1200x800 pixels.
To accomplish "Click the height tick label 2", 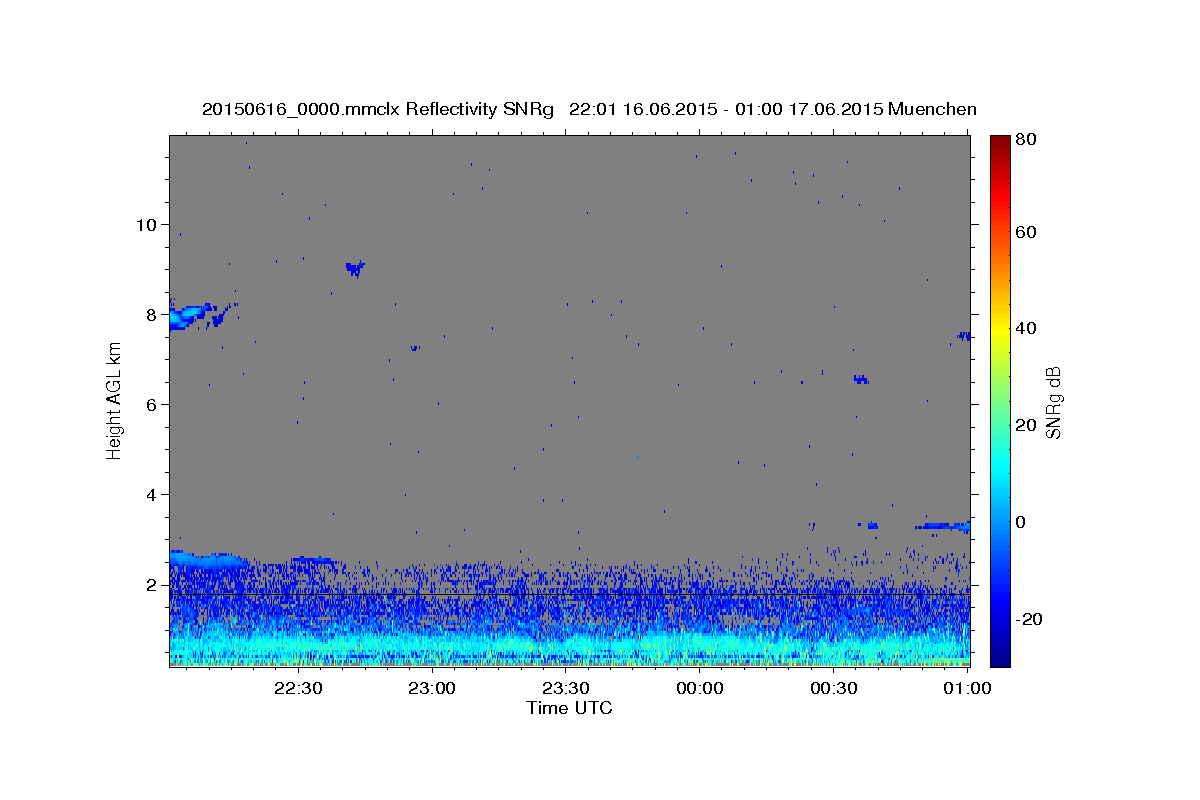I will [x=153, y=584].
